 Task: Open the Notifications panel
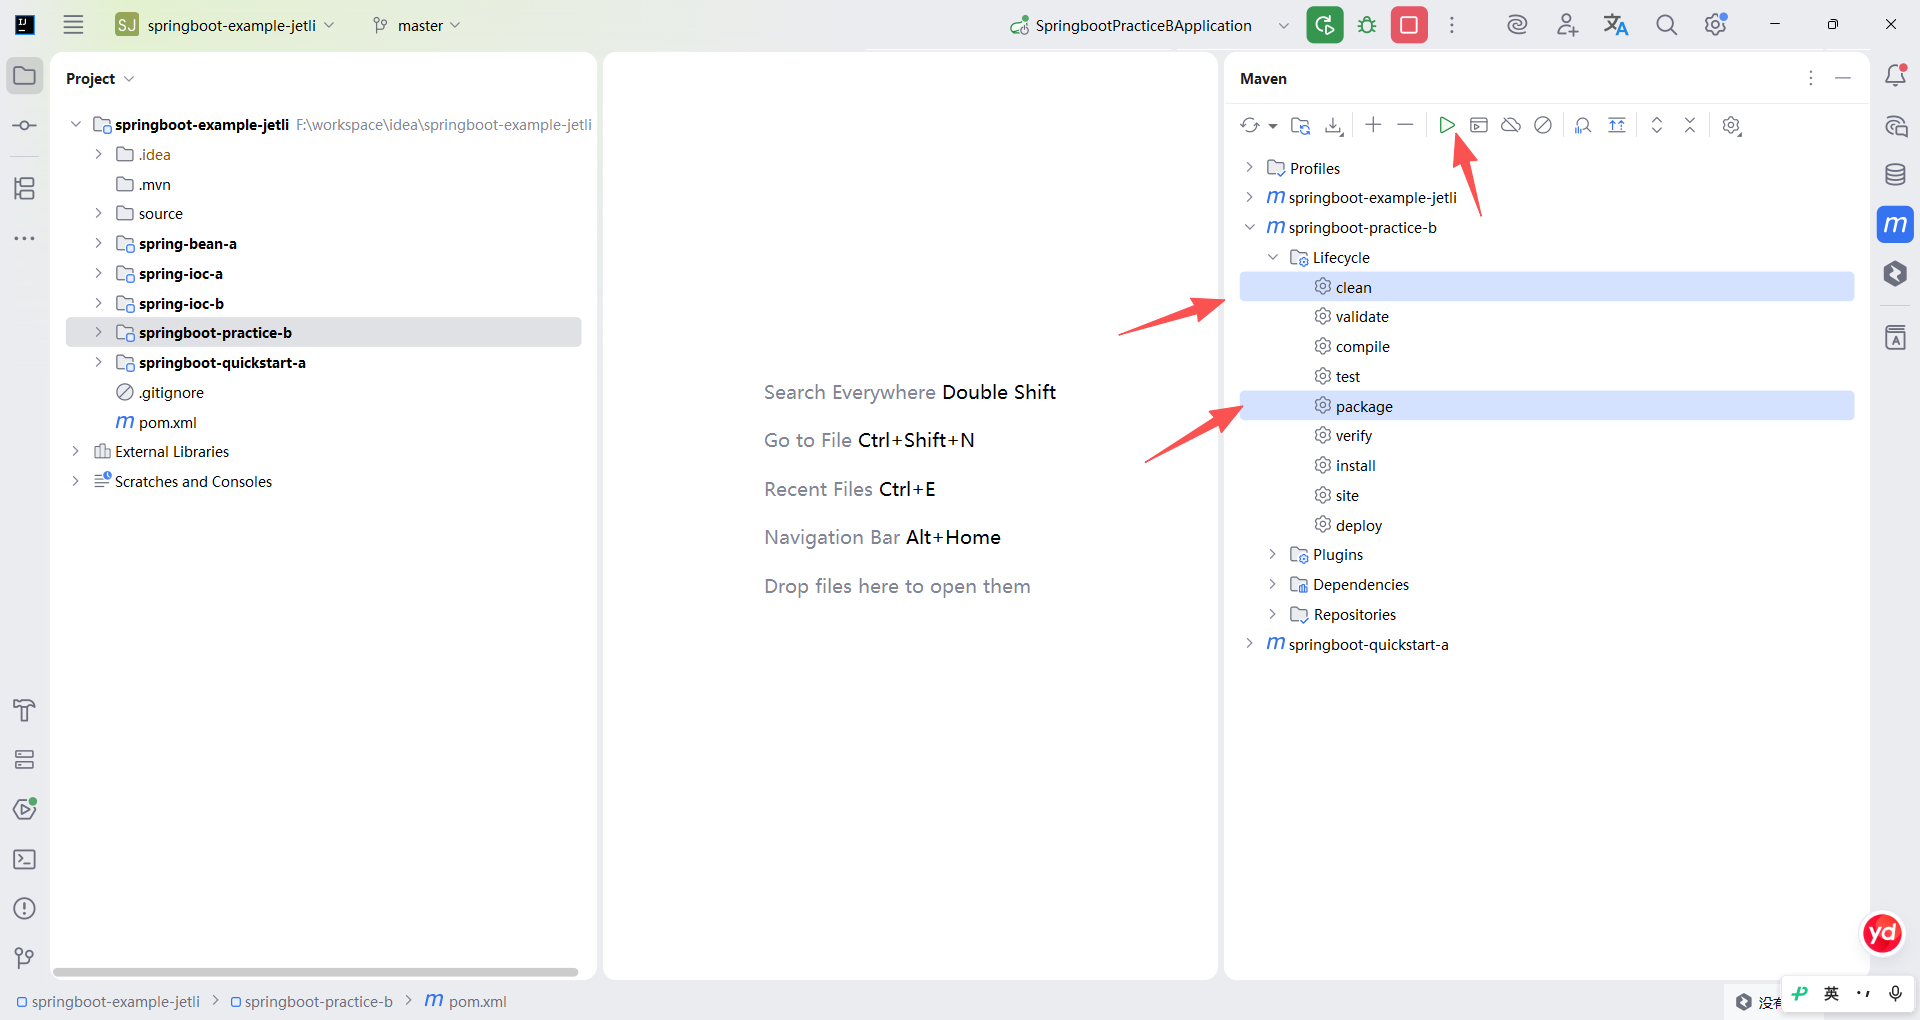pyautogui.click(x=1895, y=75)
